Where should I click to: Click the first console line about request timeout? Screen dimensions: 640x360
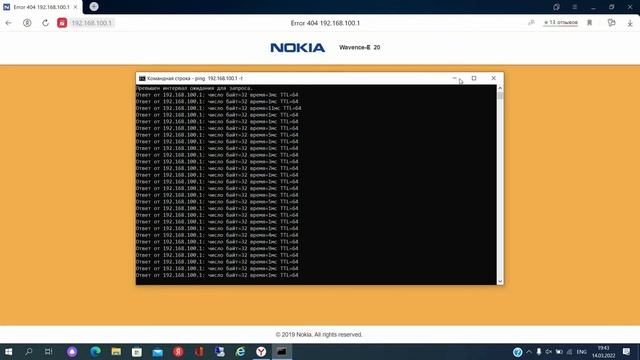(x=194, y=88)
